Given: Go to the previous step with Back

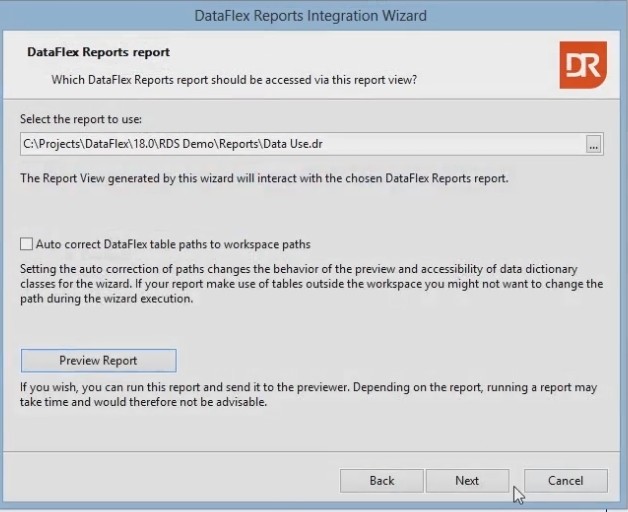Looking at the screenshot, I should [381, 480].
